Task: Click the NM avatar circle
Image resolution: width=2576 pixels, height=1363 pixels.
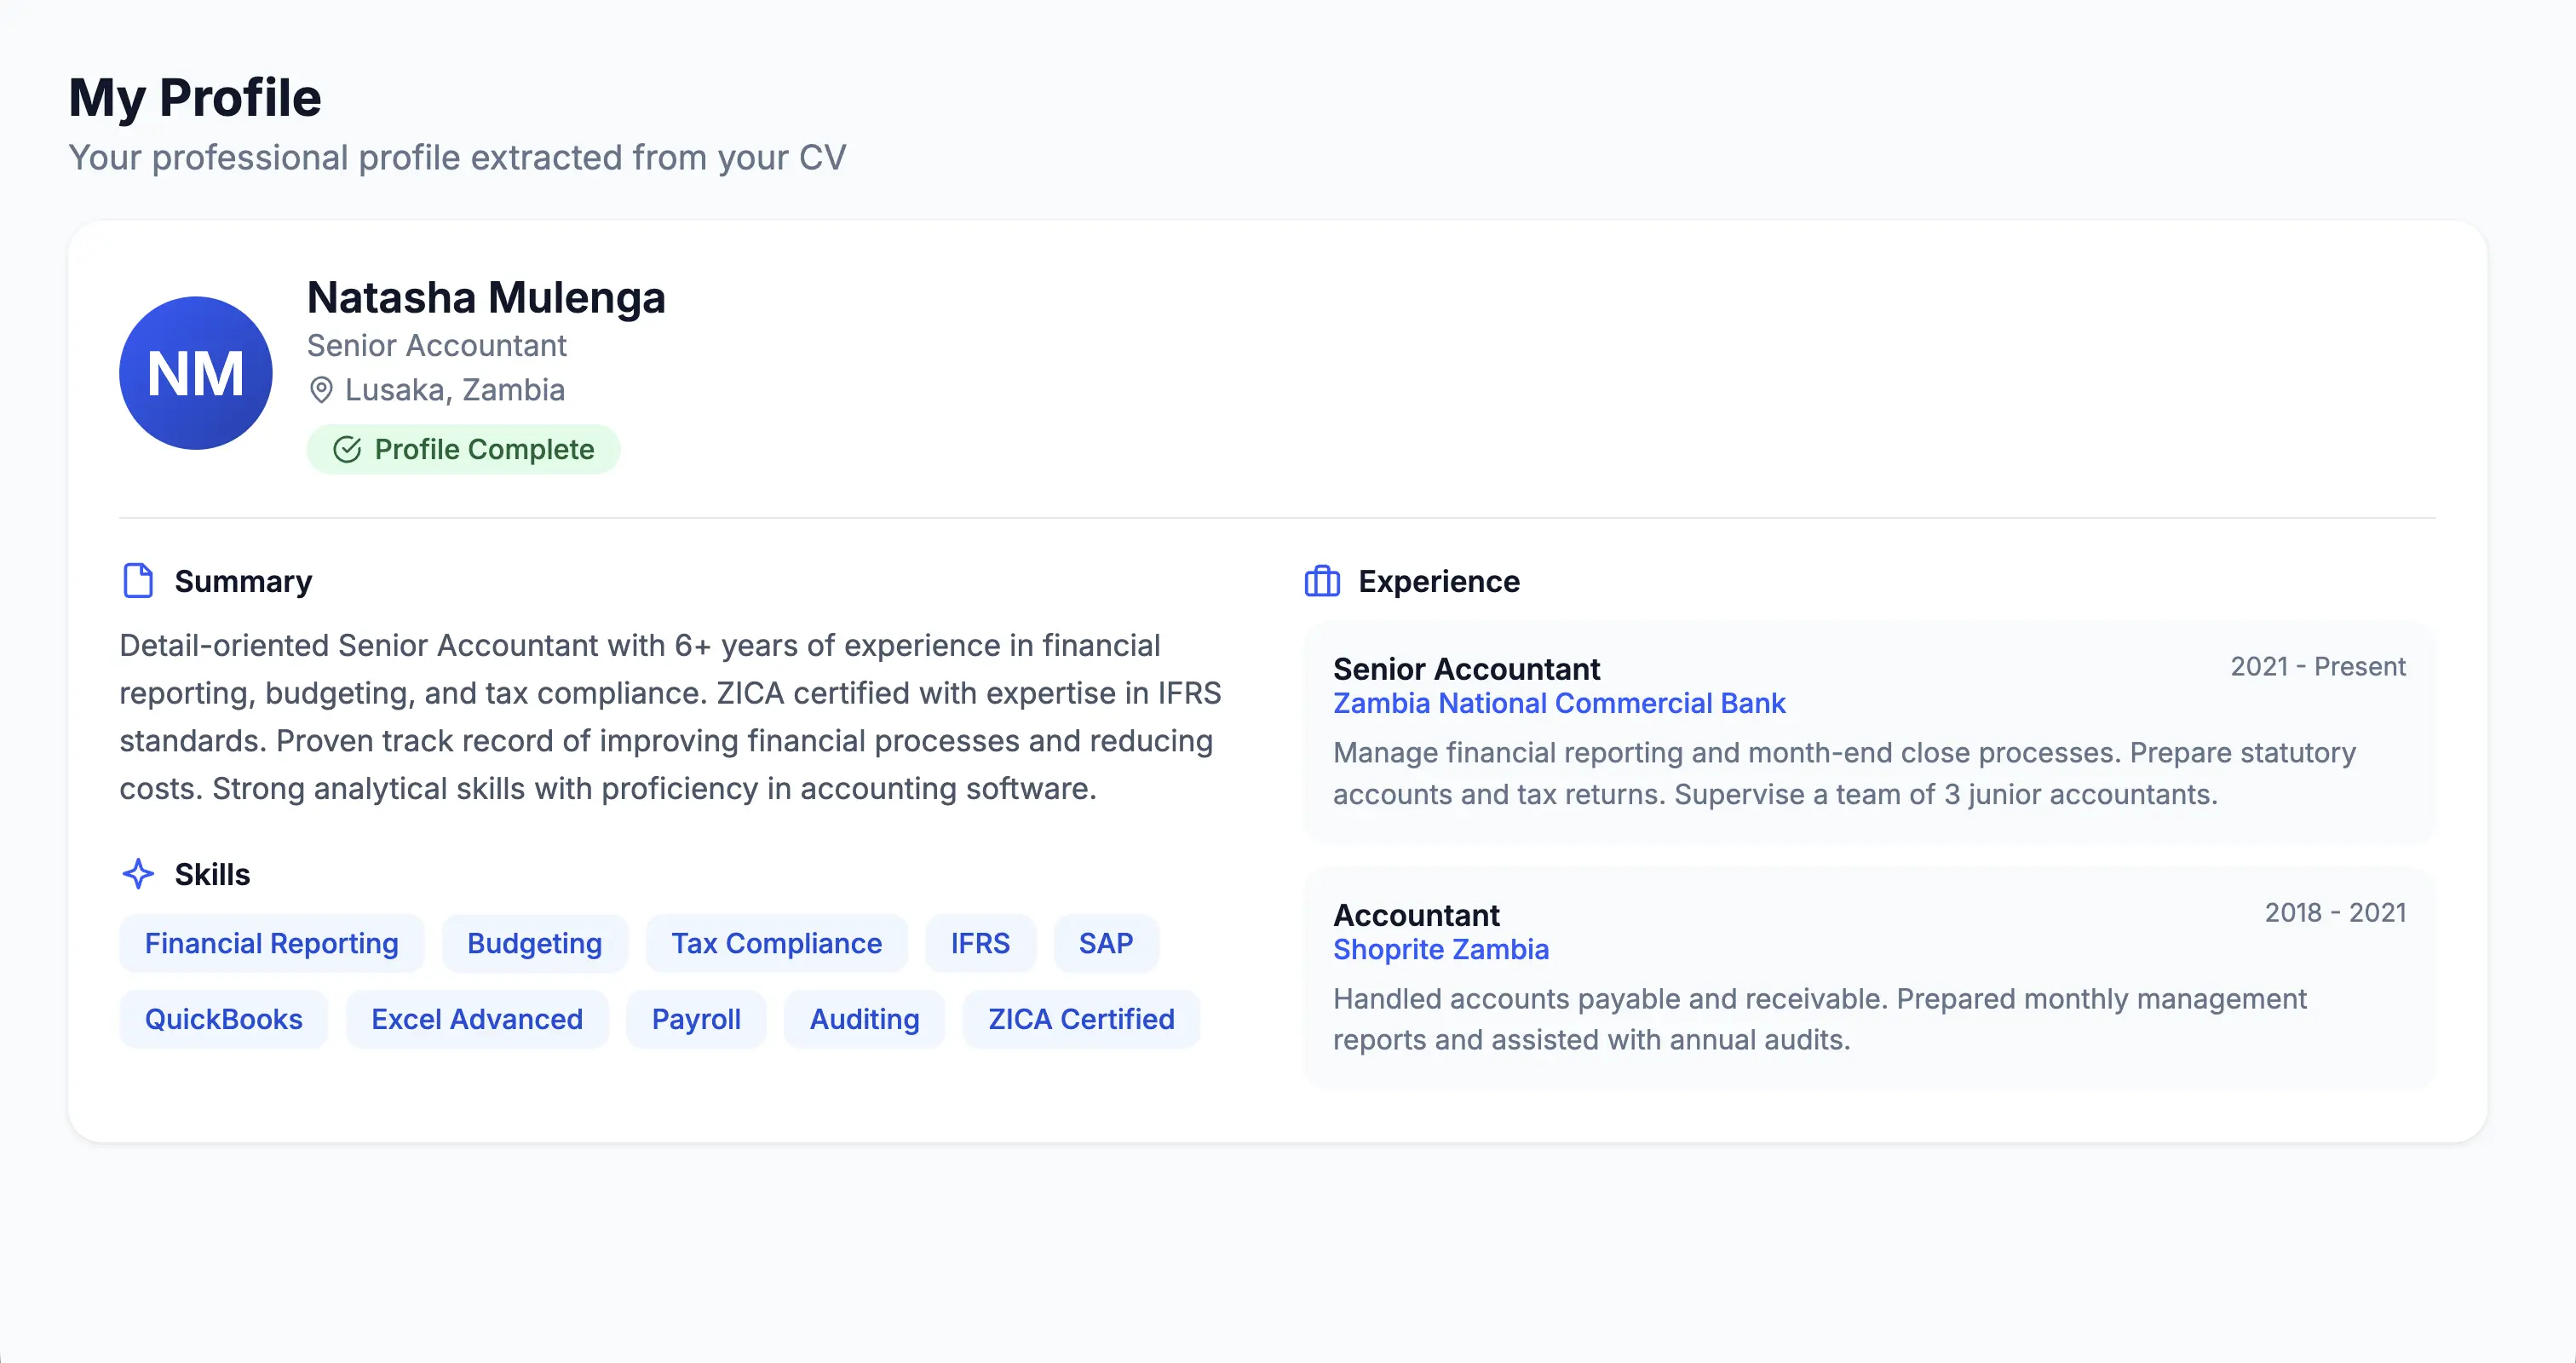Action: click(x=196, y=373)
